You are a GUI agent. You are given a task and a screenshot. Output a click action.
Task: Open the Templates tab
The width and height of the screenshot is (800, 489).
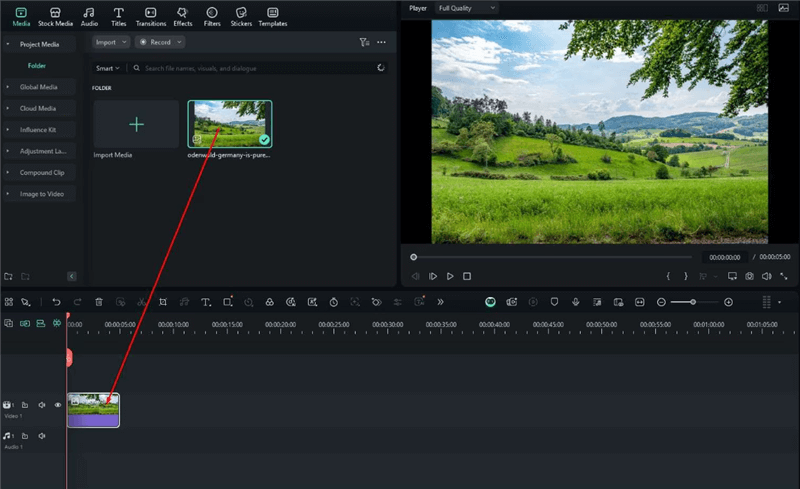click(272, 17)
